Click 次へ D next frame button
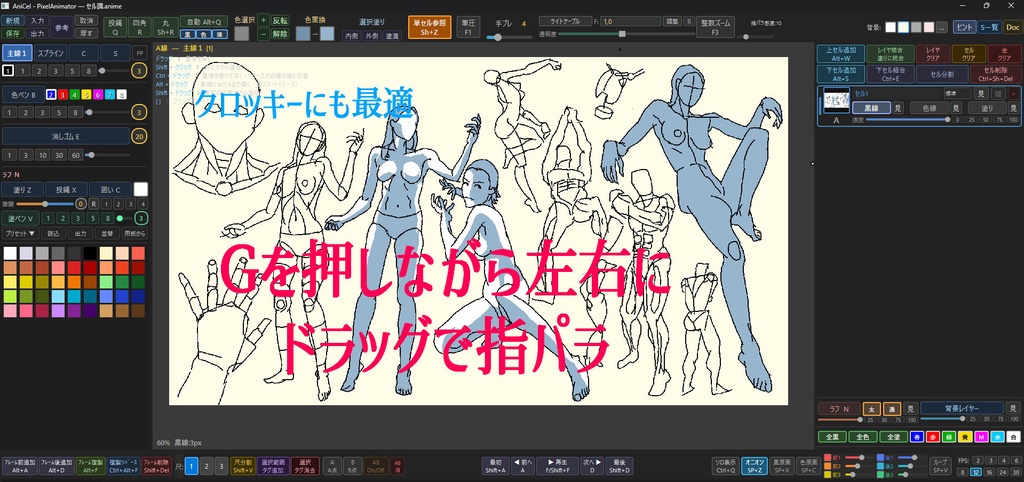This screenshot has height=482, width=1024. pyautogui.click(x=592, y=465)
